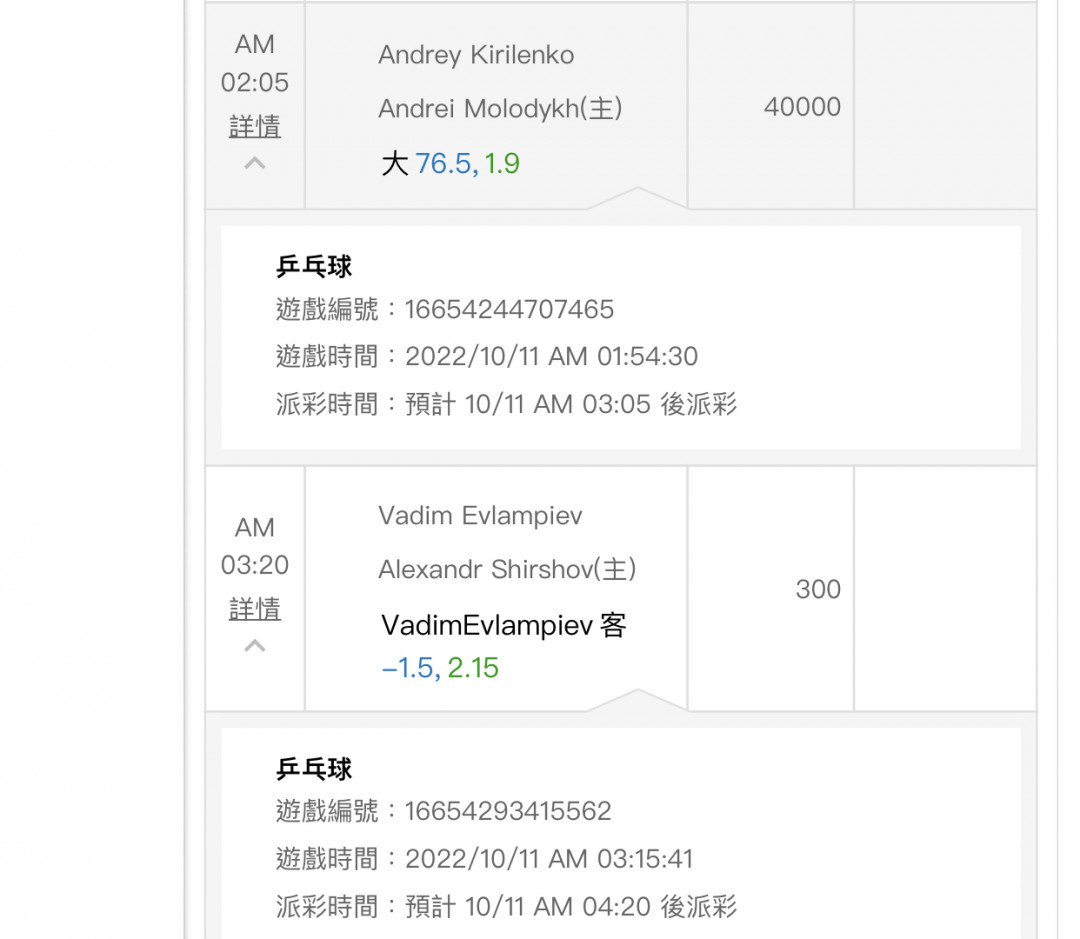Screen dimensions: 1080x939
Task: Open 詳情 link for the 02:05 match
Action: click(x=255, y=127)
